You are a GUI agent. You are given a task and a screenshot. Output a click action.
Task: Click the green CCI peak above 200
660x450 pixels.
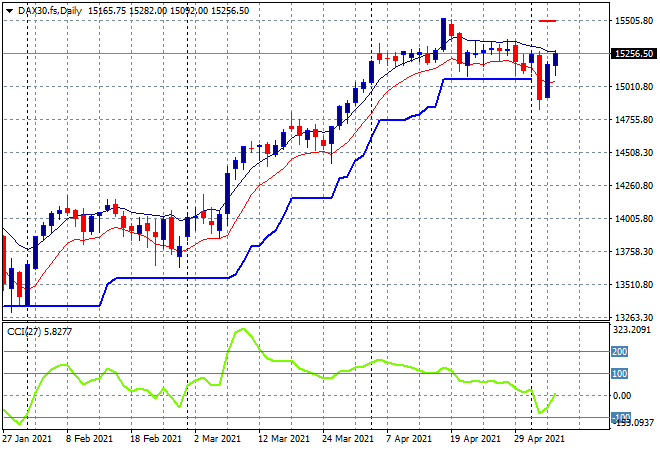242,330
